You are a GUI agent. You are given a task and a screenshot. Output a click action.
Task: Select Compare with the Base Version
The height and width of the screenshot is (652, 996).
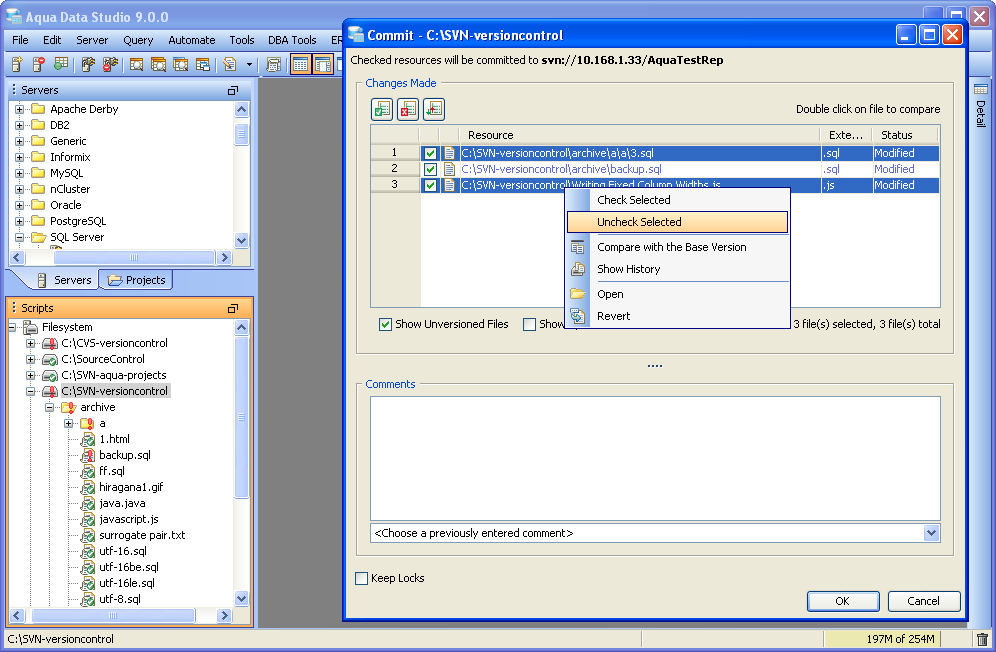click(677, 247)
